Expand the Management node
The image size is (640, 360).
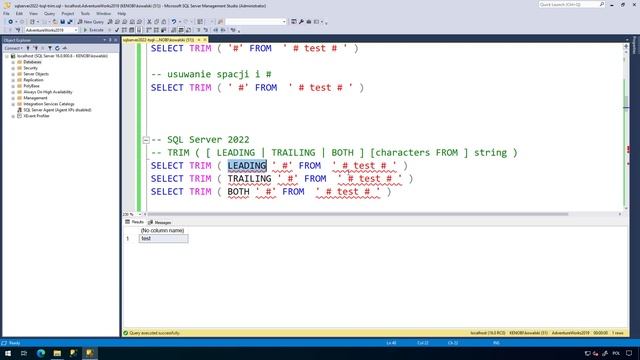(13, 98)
